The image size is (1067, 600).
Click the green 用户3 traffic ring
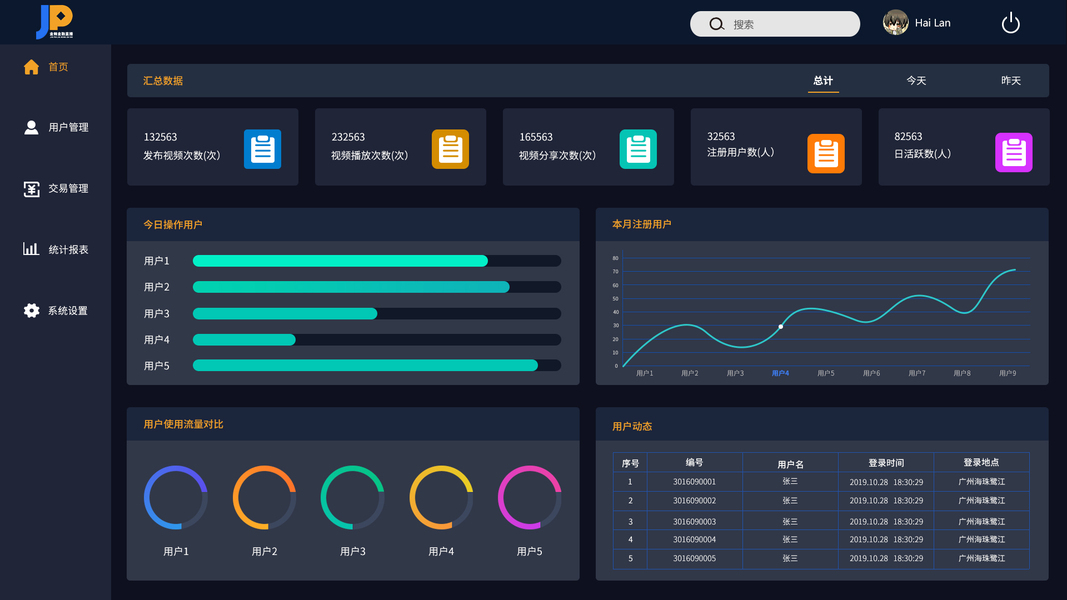coord(352,497)
